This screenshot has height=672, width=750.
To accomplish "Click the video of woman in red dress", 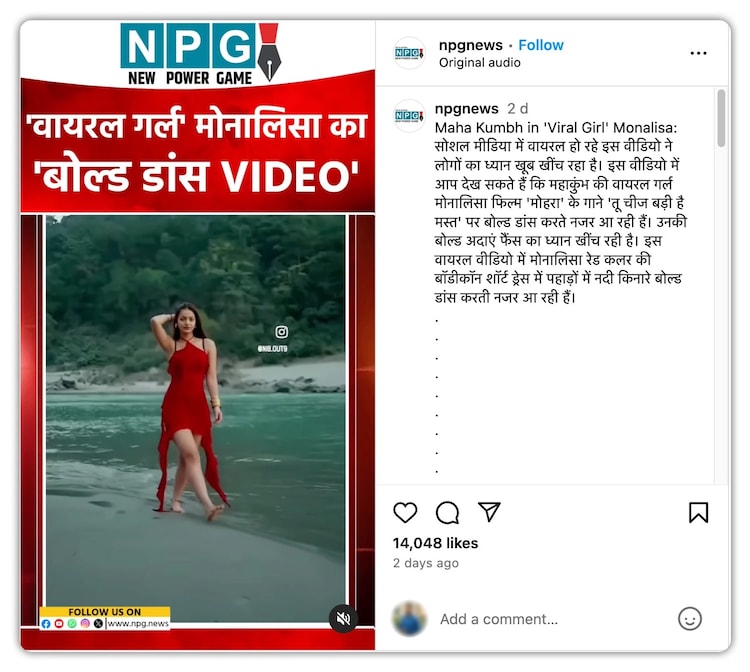I will pos(195,419).
